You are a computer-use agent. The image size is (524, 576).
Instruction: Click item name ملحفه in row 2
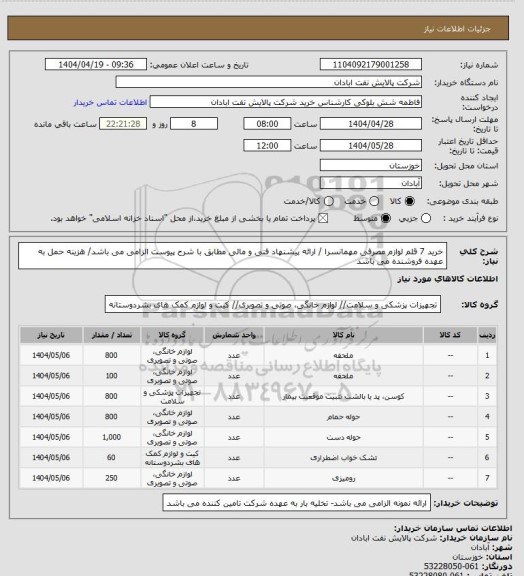click(x=343, y=376)
